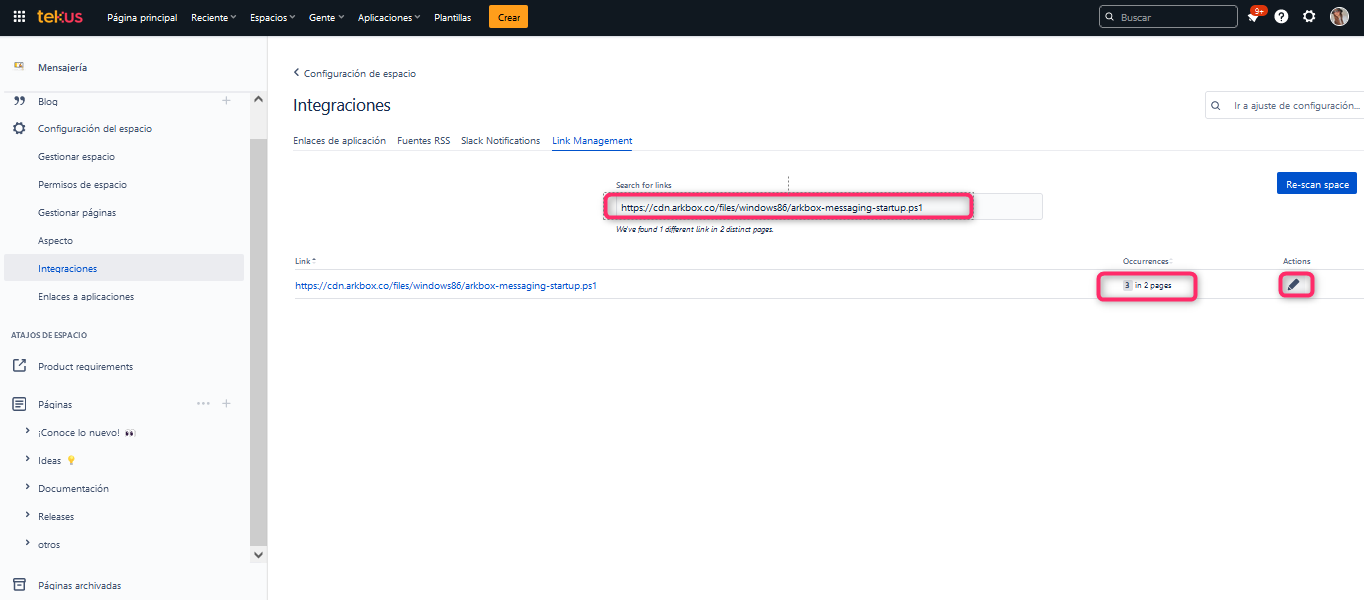Expand the Ideas page tree
The image size is (1364, 600).
27,460
